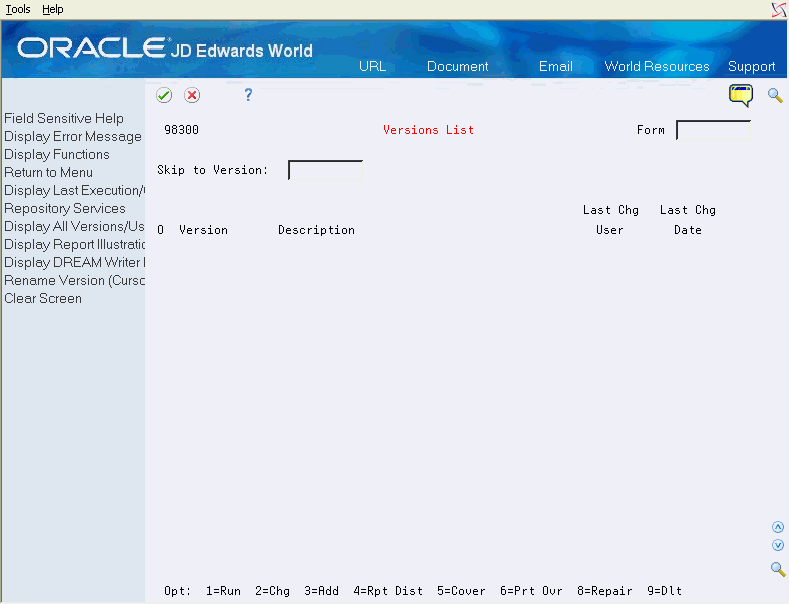The image size is (789, 604).
Task: Click the 'Version' column header
Action: coord(203,230)
